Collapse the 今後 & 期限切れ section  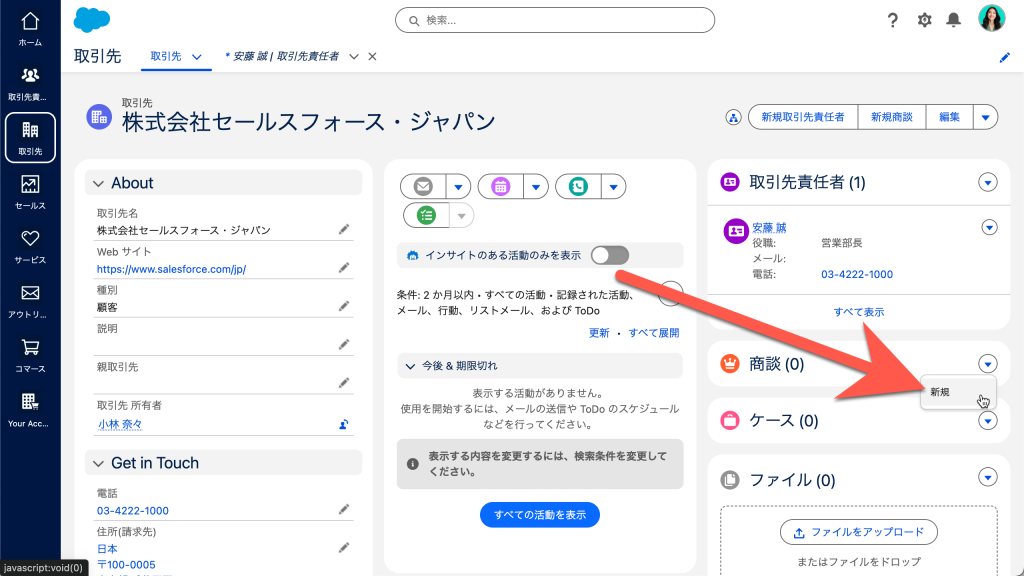(x=410, y=366)
